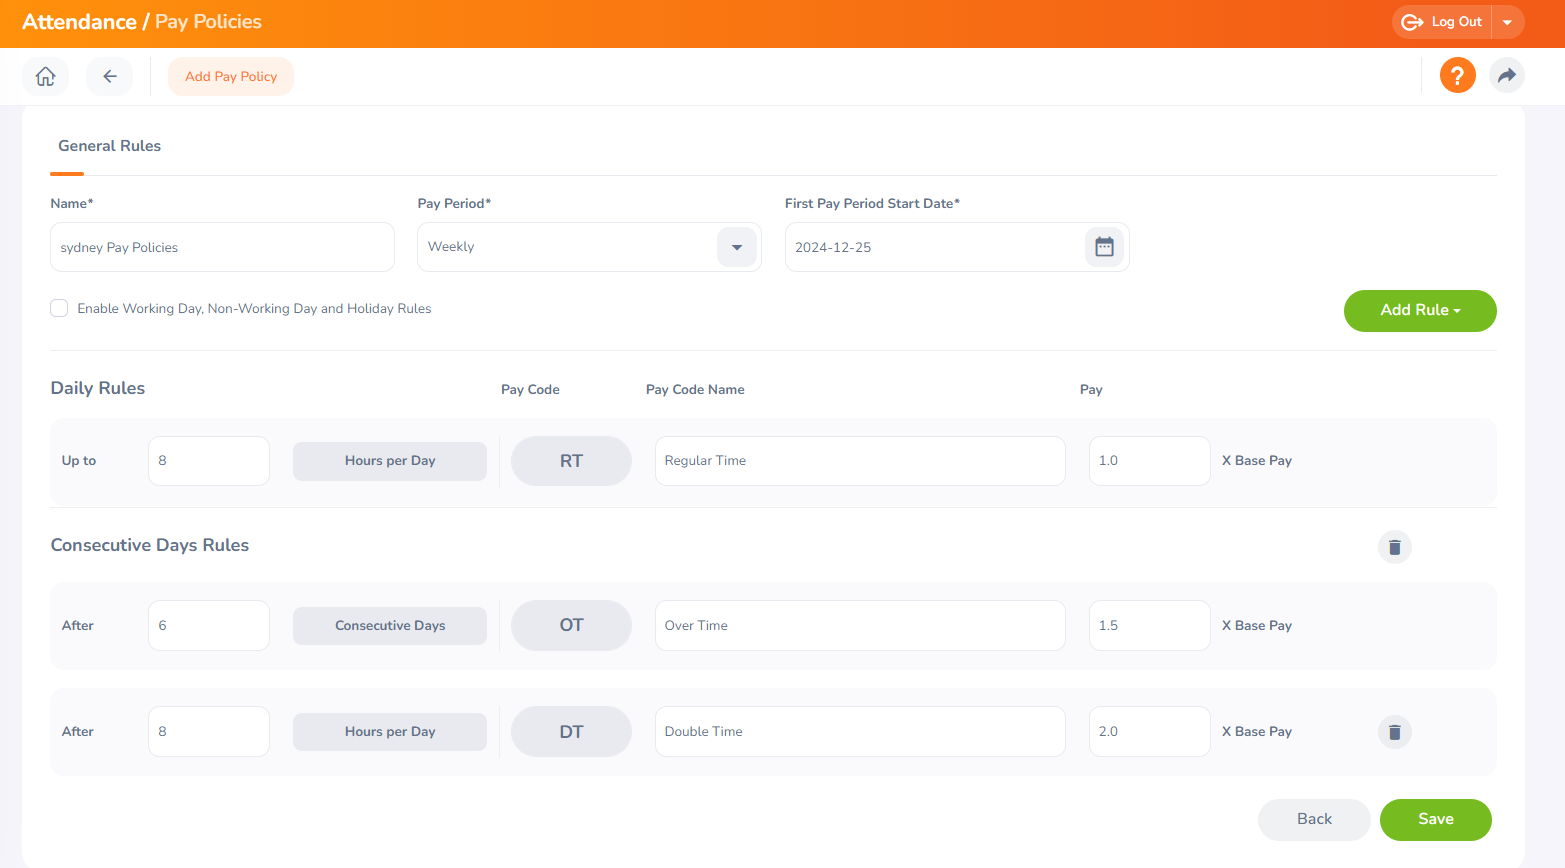Click the RT pay code button

(571, 461)
